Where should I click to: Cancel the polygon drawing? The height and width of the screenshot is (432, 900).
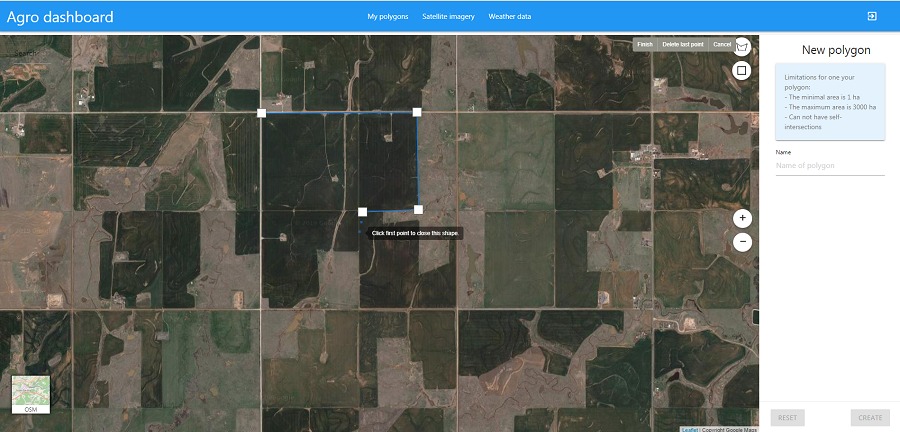721,45
